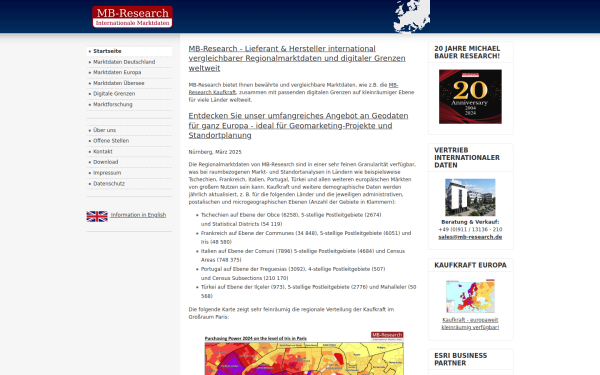
Task: Open Digitale Grenzen page
Action: (x=114, y=93)
